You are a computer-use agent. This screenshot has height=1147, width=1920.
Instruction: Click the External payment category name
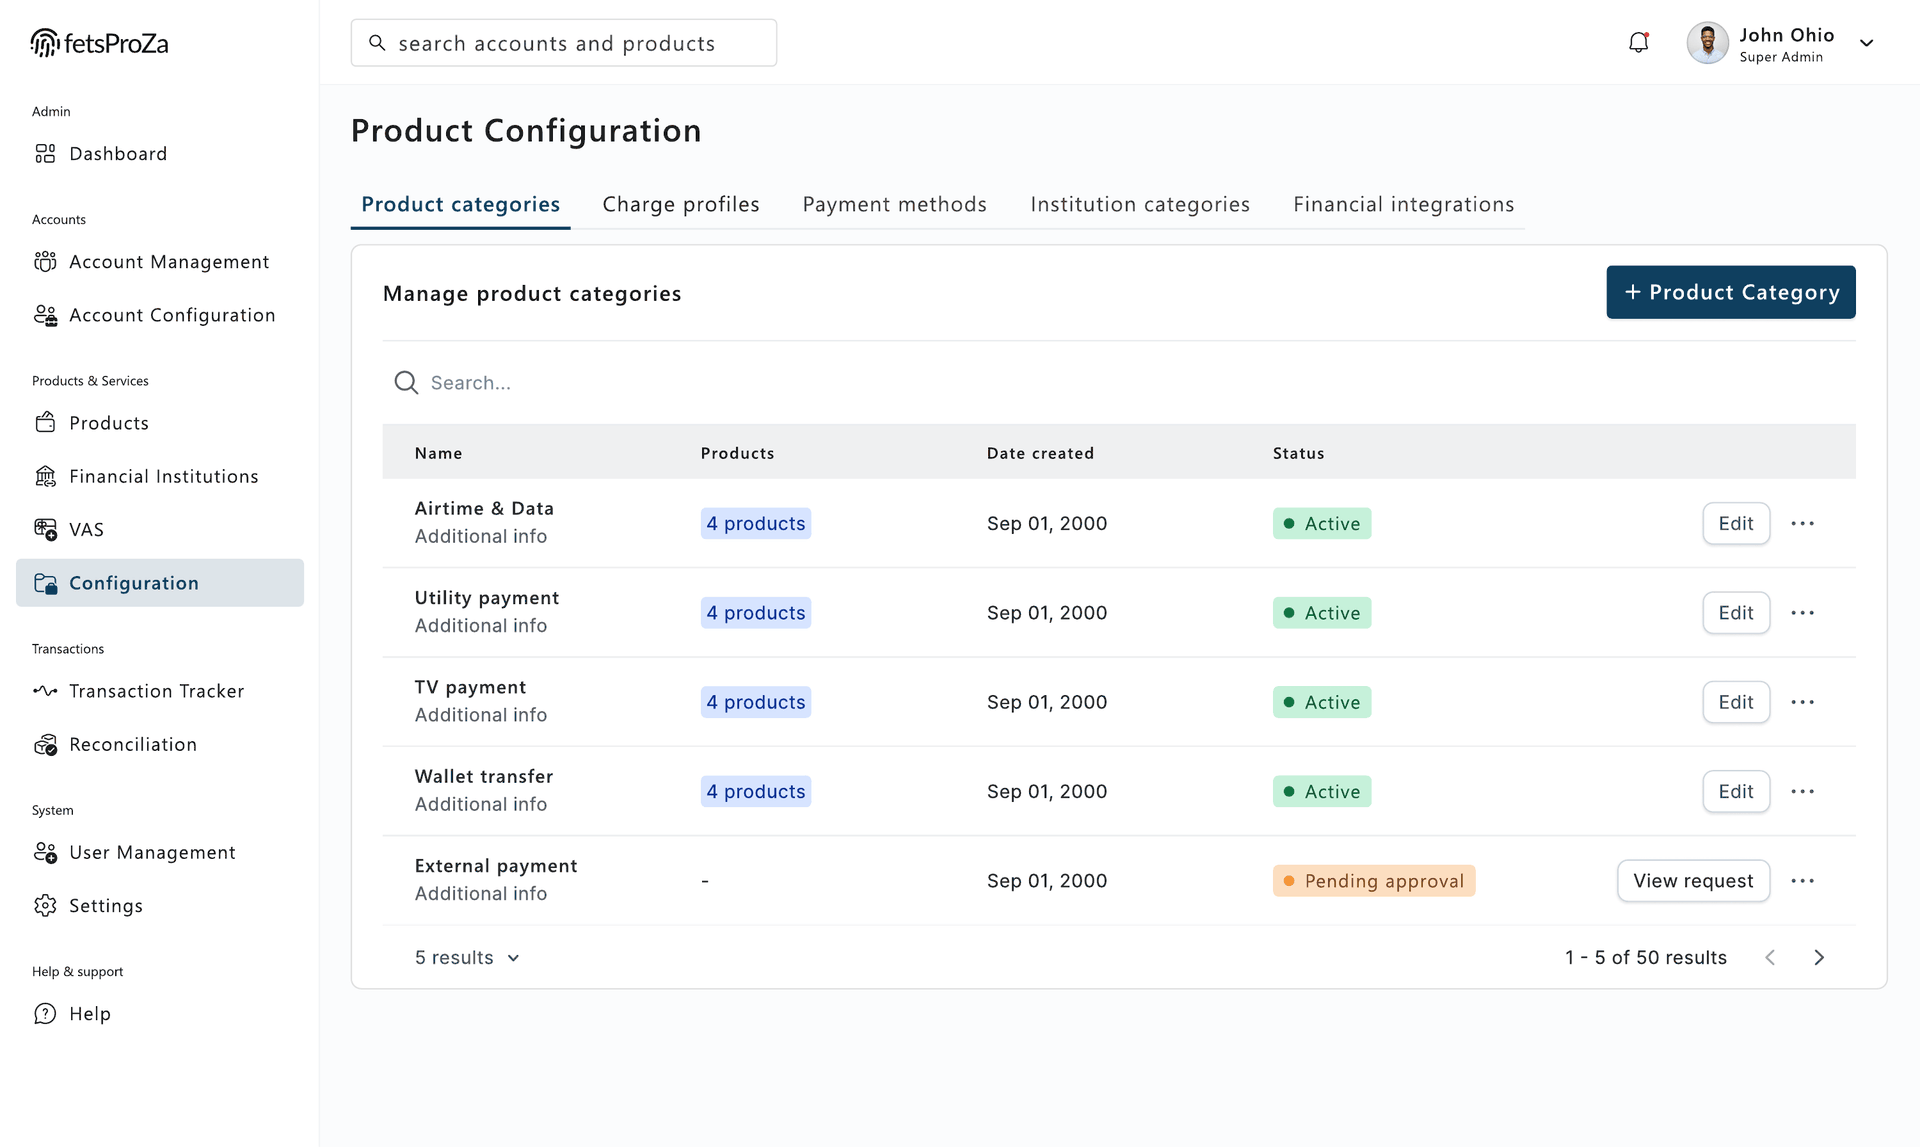tap(496, 866)
